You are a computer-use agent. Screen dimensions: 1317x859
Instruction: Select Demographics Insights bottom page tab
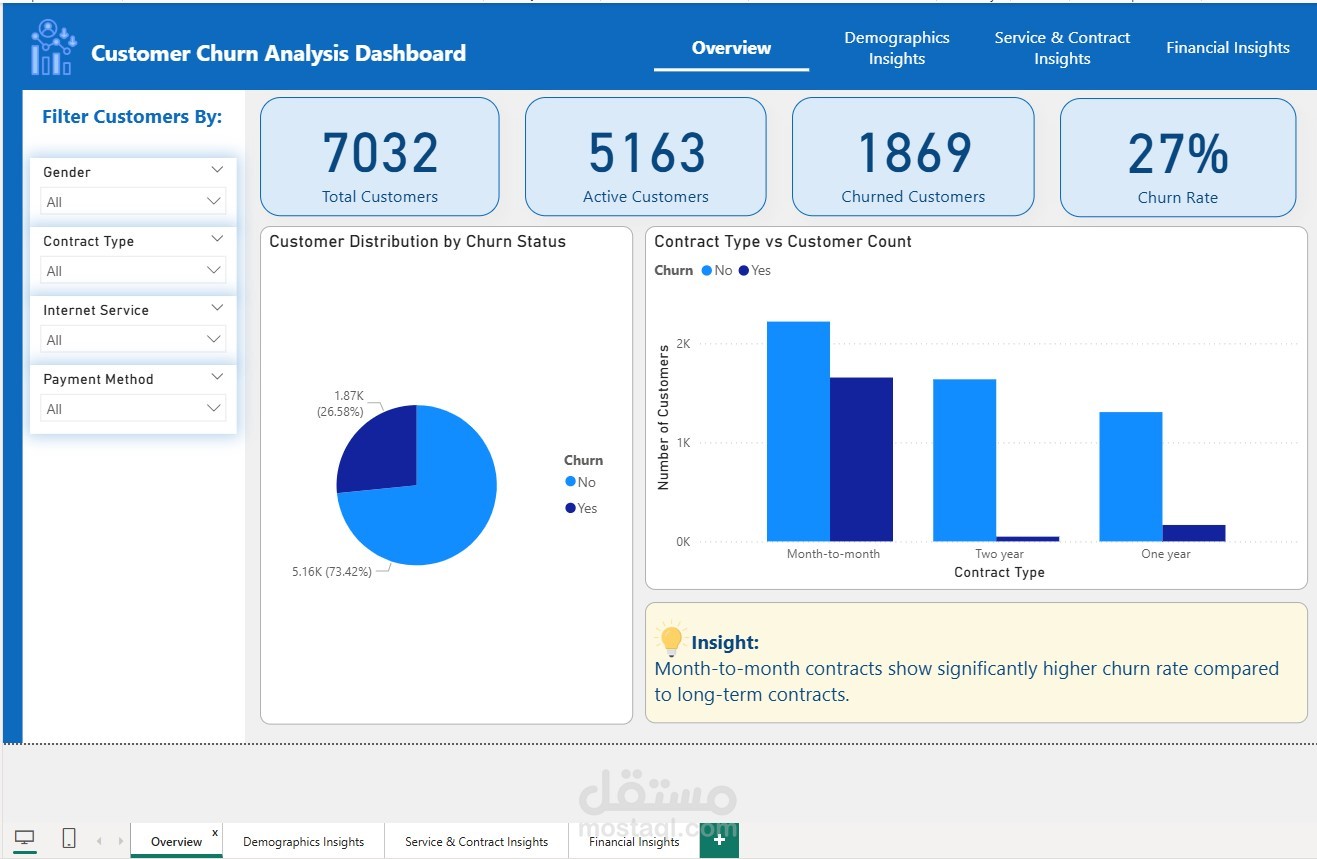tap(303, 841)
